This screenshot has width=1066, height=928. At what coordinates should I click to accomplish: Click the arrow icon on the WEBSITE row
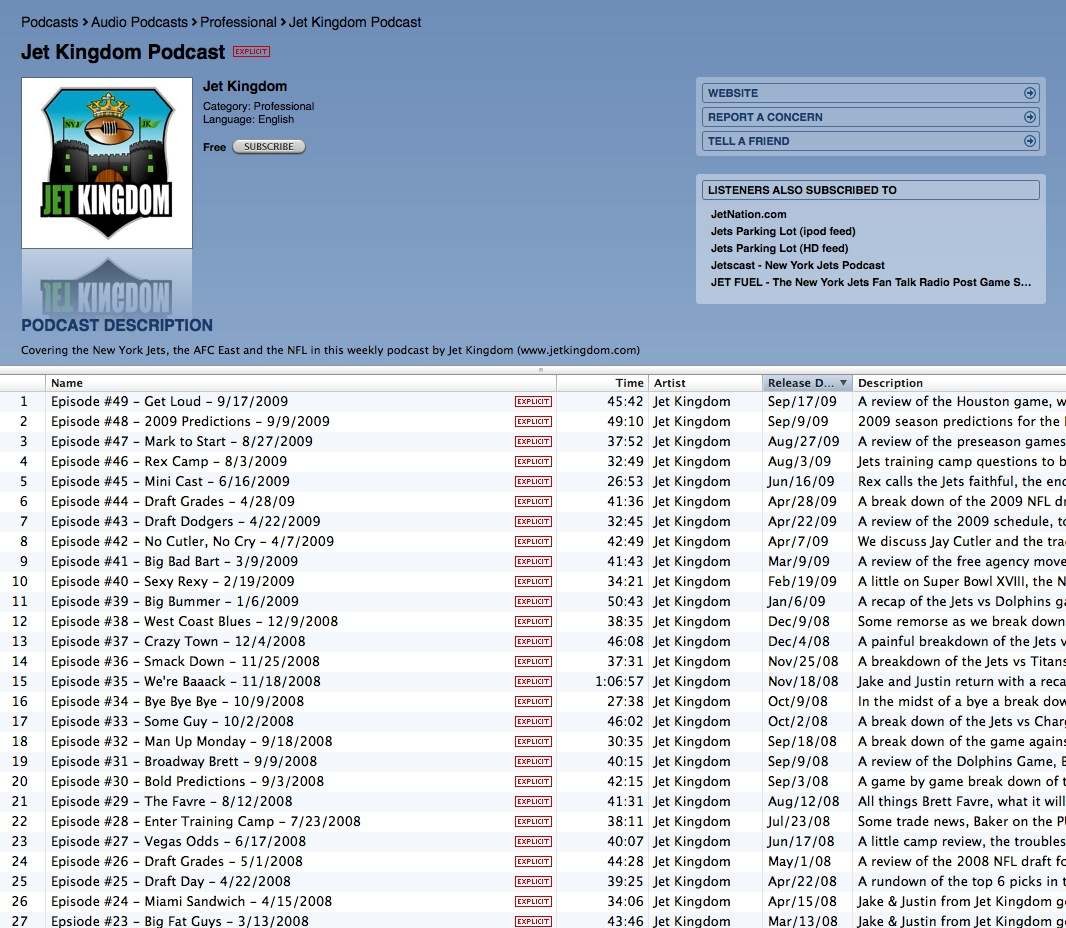click(x=1030, y=93)
